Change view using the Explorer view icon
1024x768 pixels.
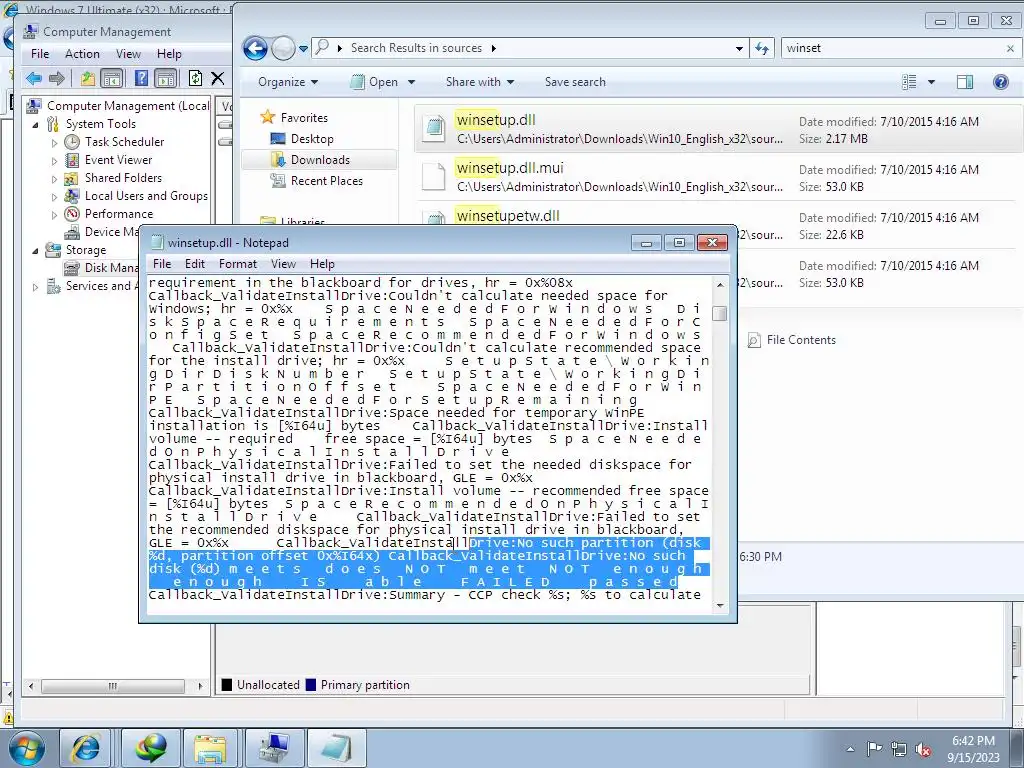click(x=909, y=82)
